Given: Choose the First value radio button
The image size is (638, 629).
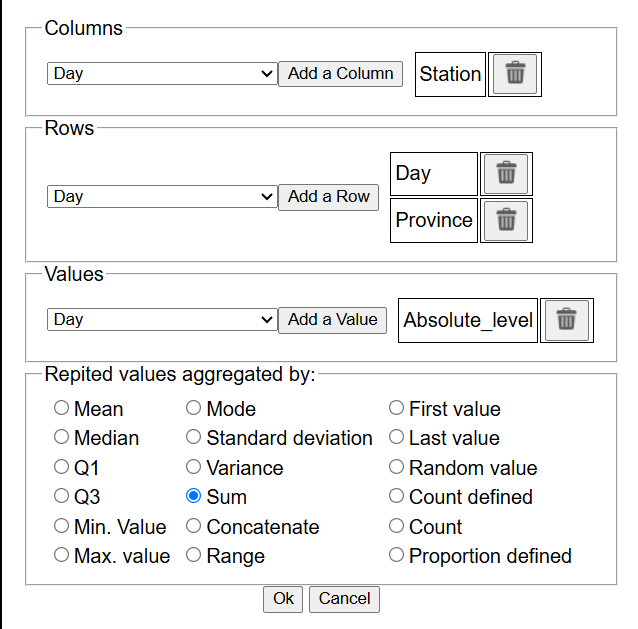Looking at the screenshot, I should pos(397,408).
